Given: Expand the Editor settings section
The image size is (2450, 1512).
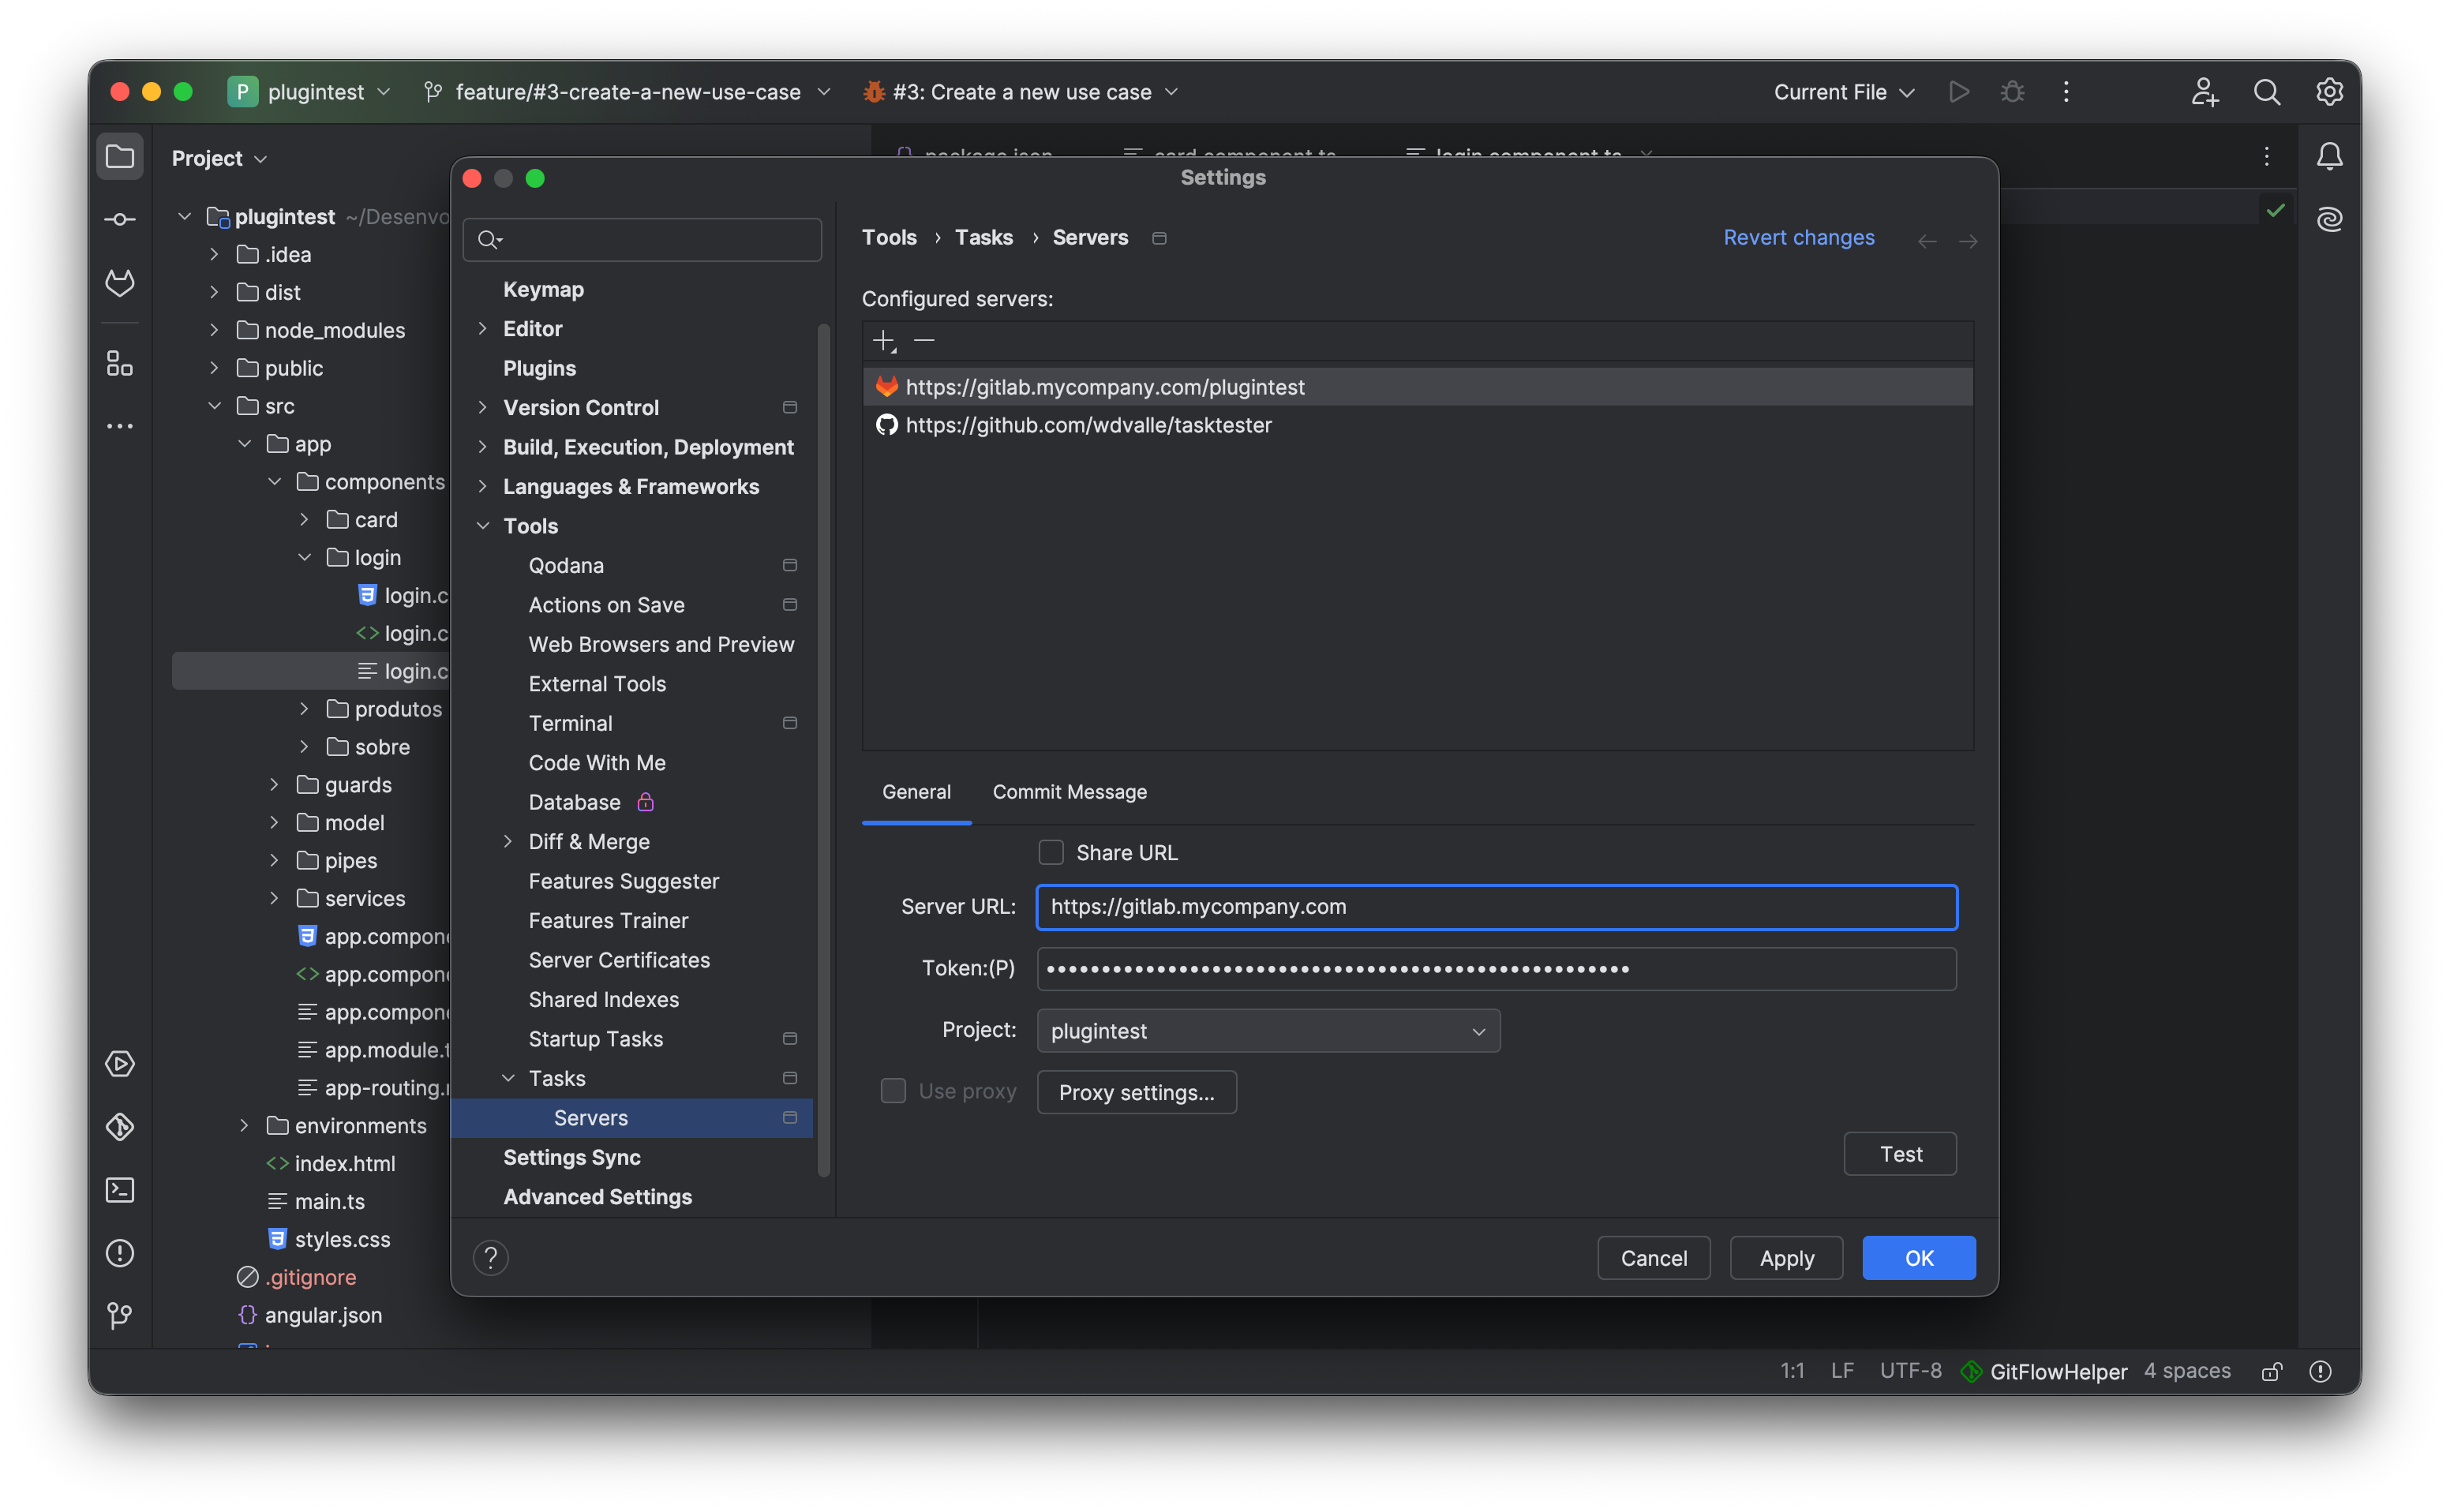Looking at the screenshot, I should (482, 328).
